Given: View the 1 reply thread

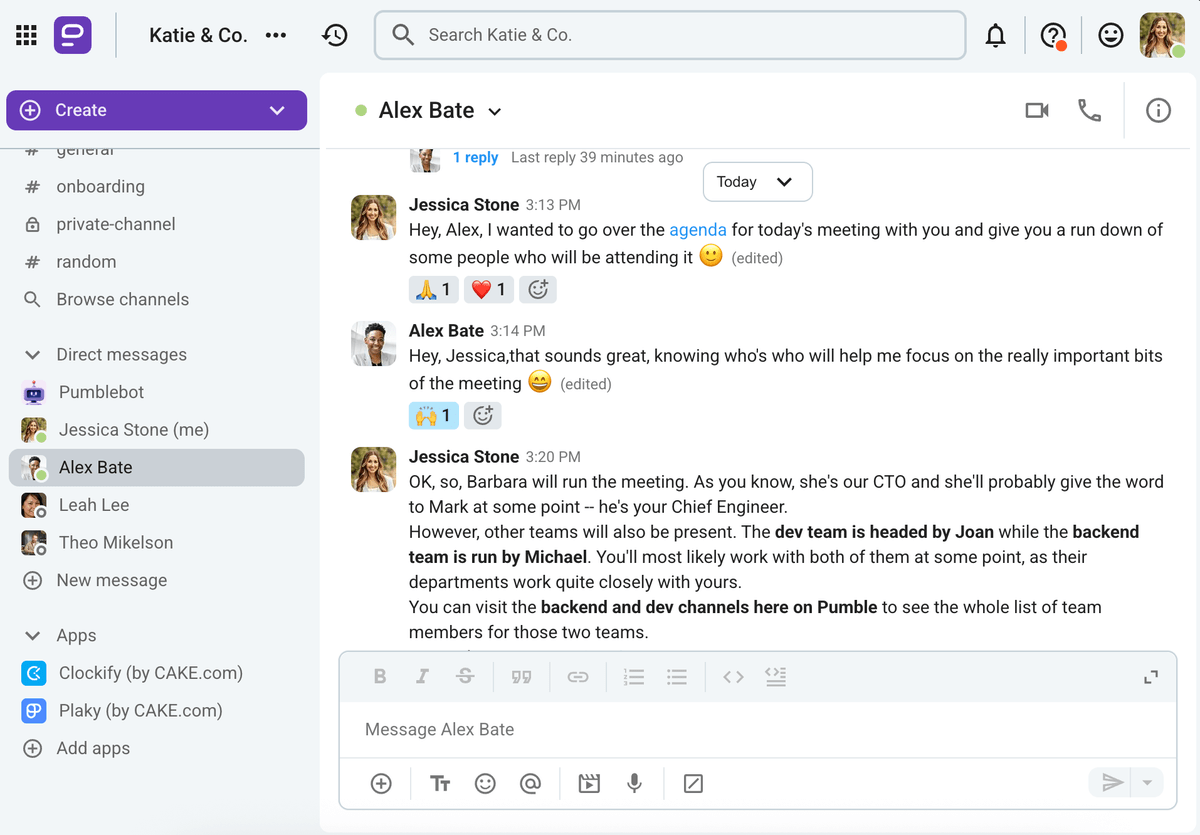Looking at the screenshot, I should coord(476,157).
